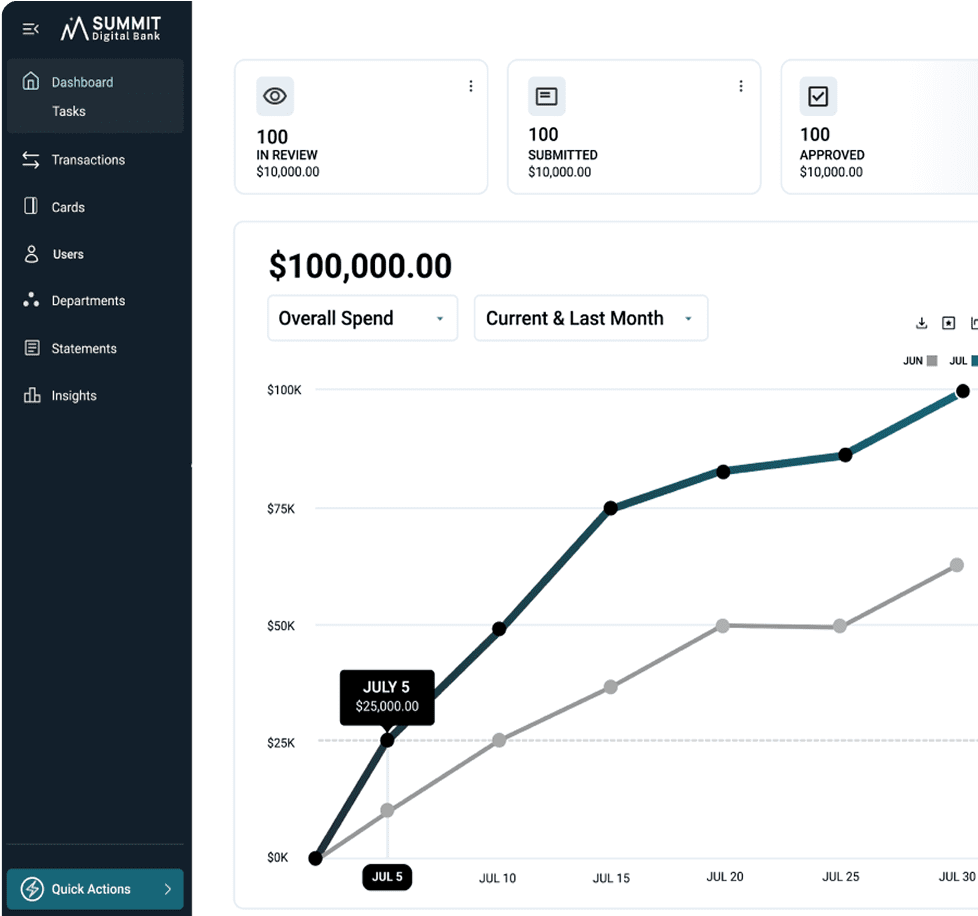Select the July 25 dark line data point
The height and width of the screenshot is (916, 978).
pyautogui.click(x=845, y=455)
